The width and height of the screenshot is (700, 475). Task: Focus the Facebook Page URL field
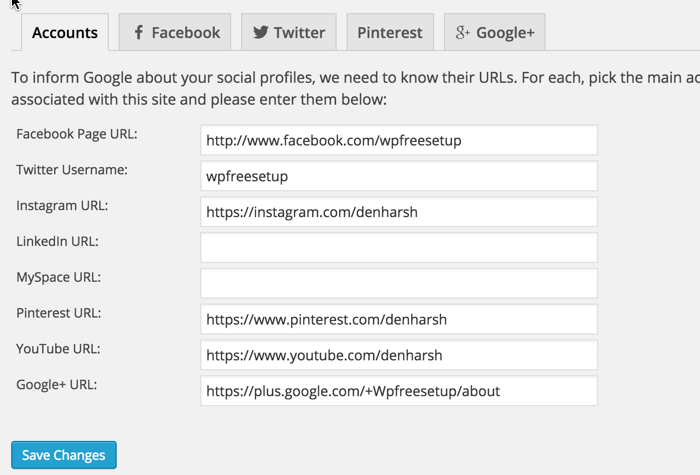(x=398, y=140)
